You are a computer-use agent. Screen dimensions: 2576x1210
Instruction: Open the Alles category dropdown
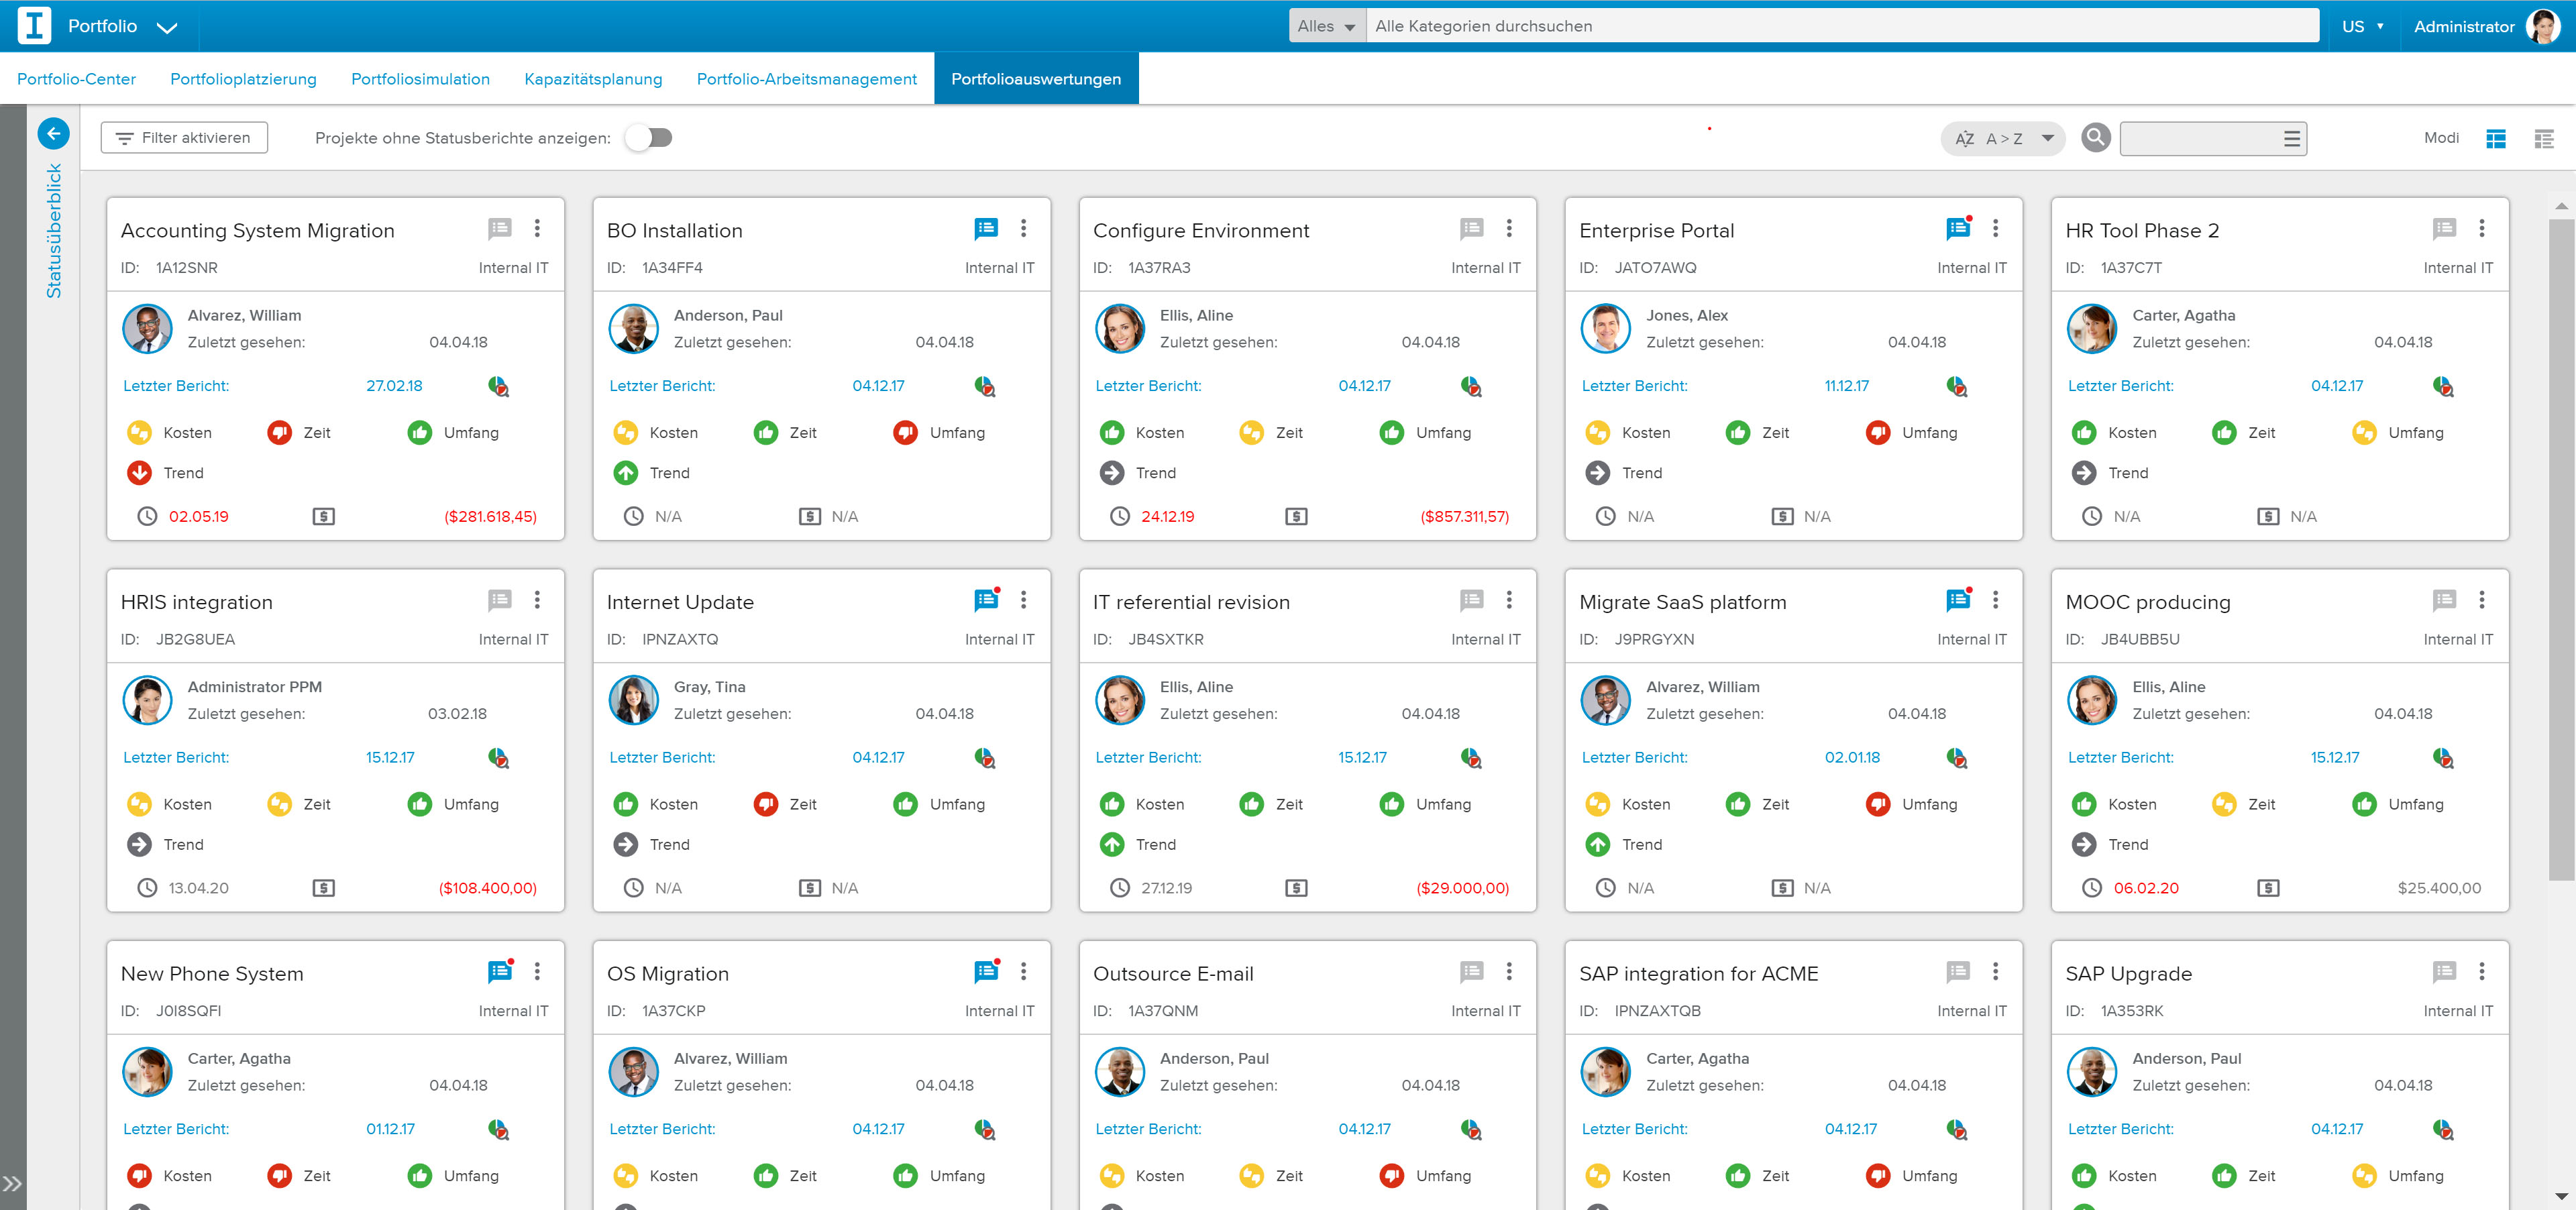[x=1326, y=26]
